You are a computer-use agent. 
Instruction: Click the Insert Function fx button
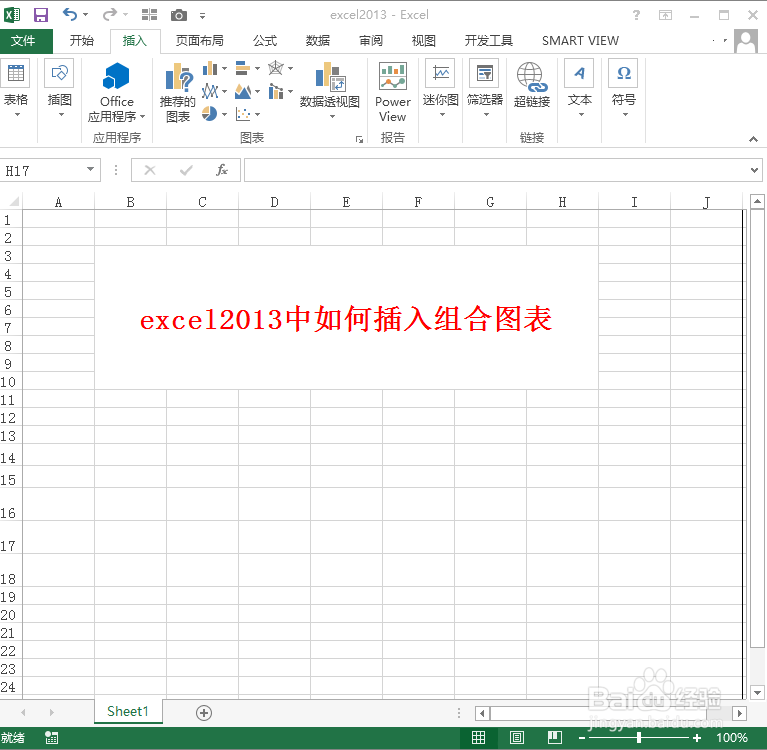coord(222,170)
